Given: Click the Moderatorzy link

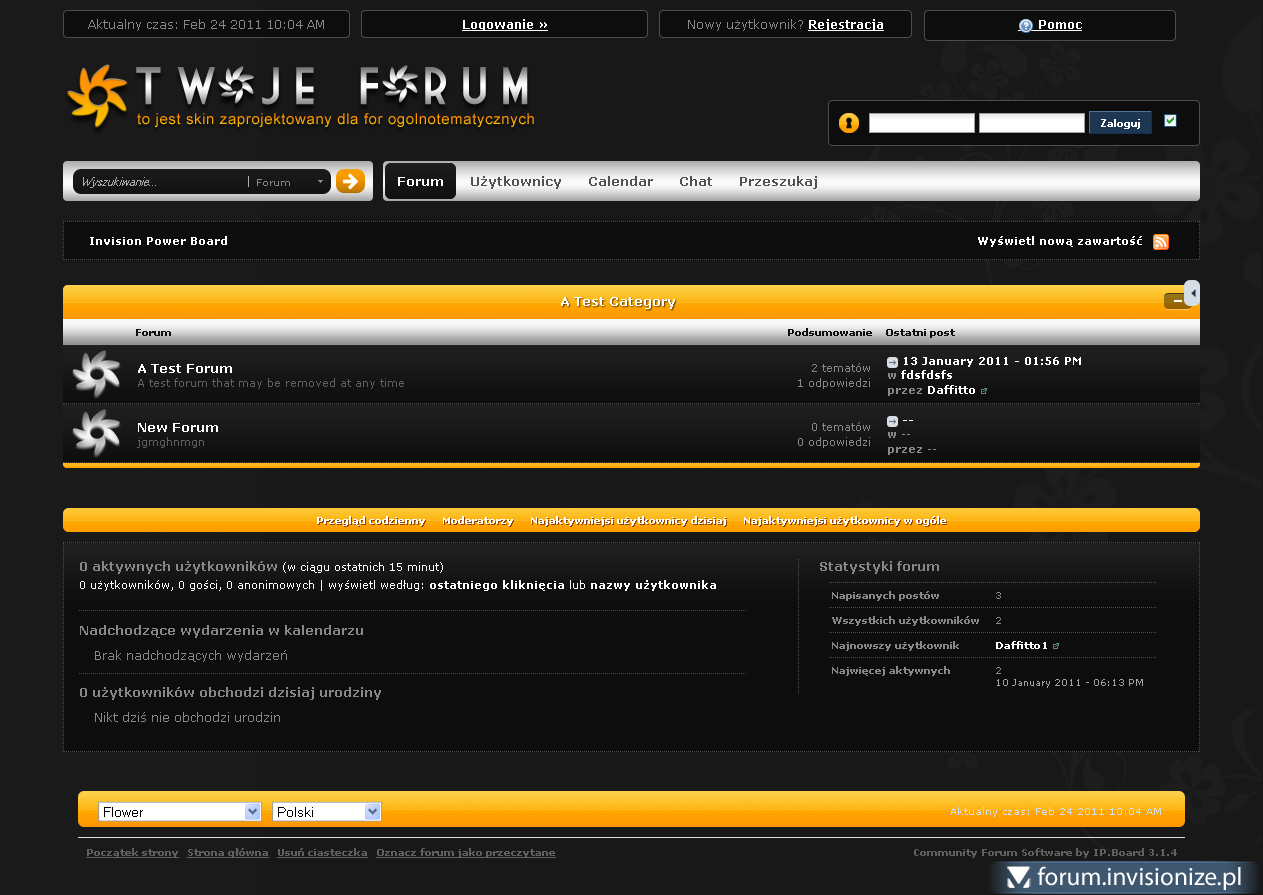Looking at the screenshot, I should [x=478, y=521].
